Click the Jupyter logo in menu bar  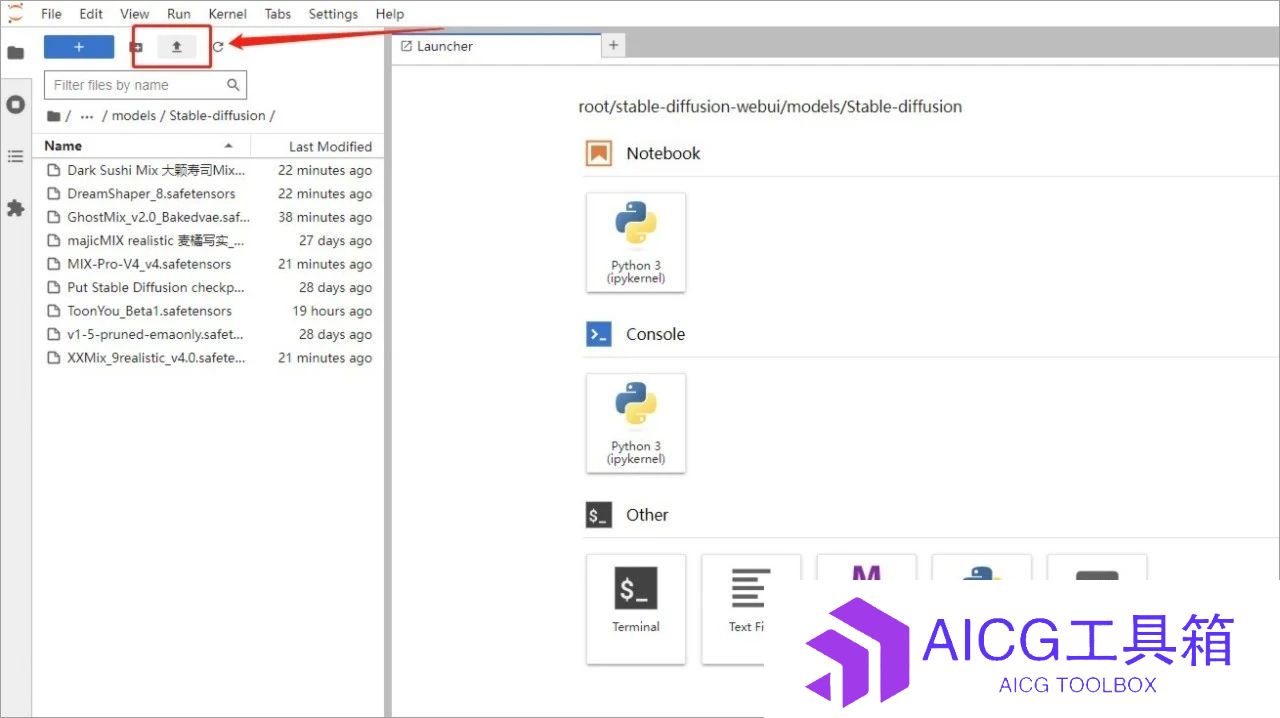15,12
